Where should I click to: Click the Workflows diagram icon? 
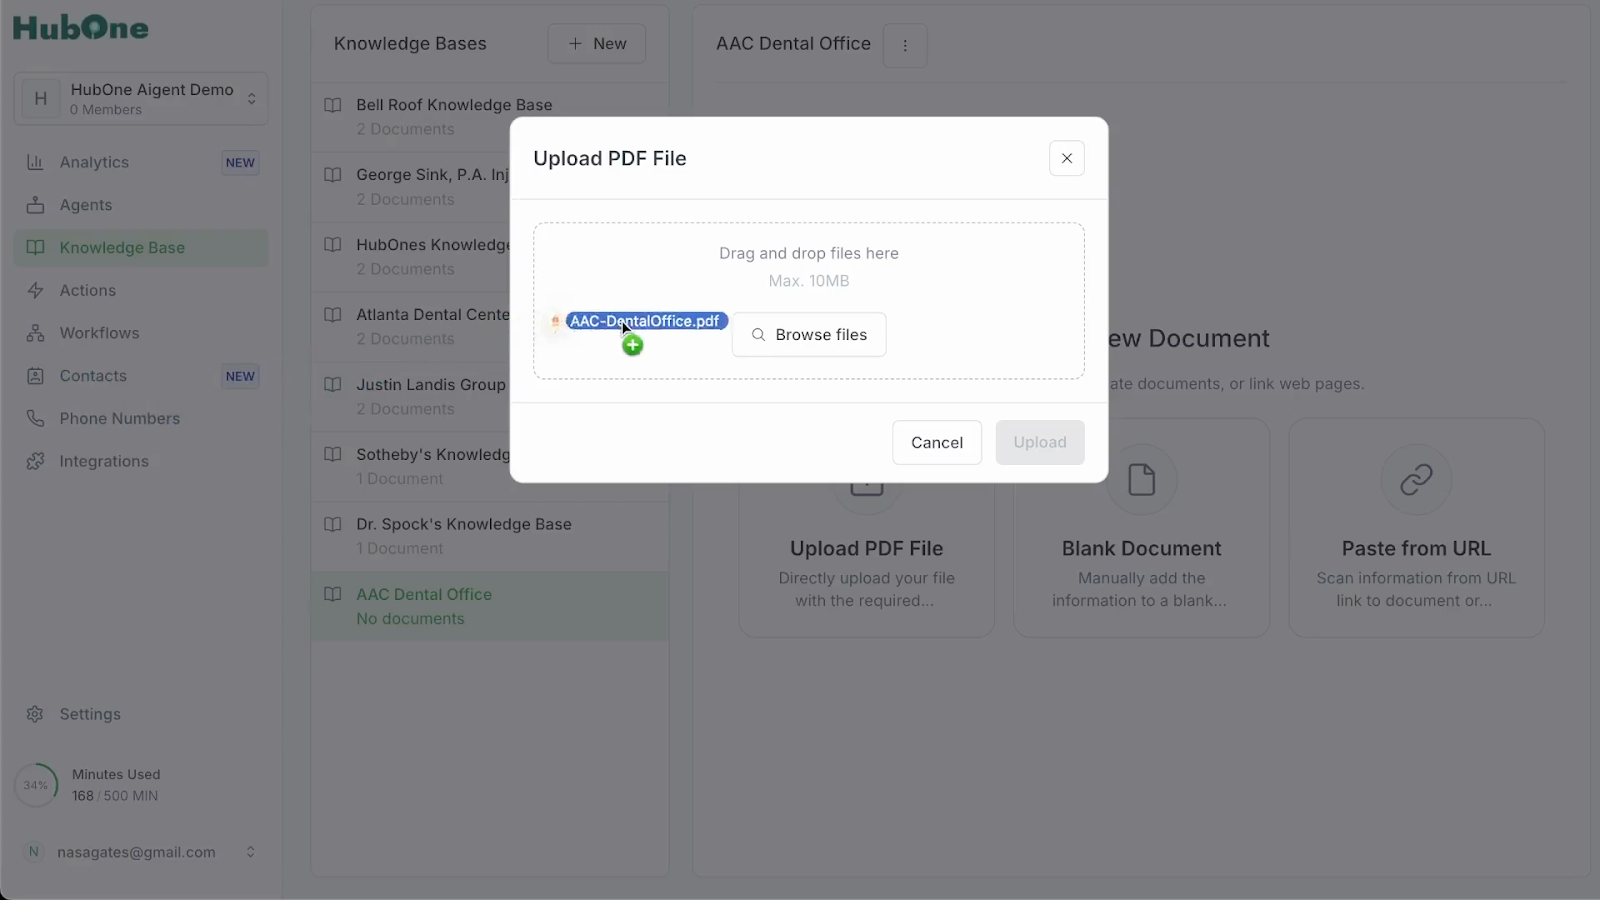[35, 333]
